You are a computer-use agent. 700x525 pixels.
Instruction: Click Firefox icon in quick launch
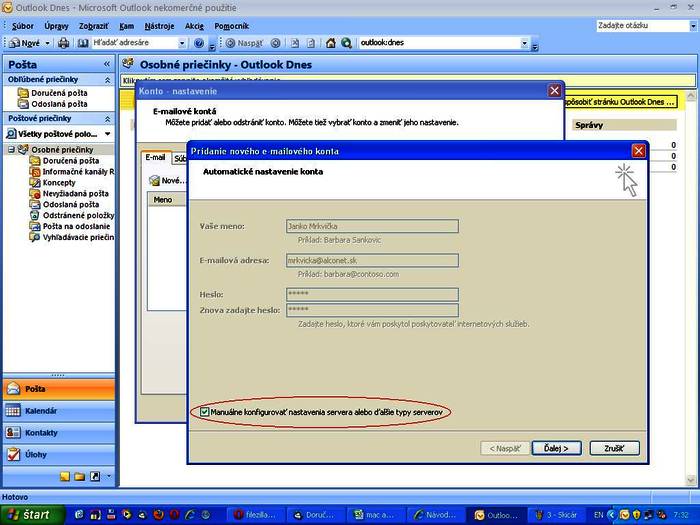(158, 515)
